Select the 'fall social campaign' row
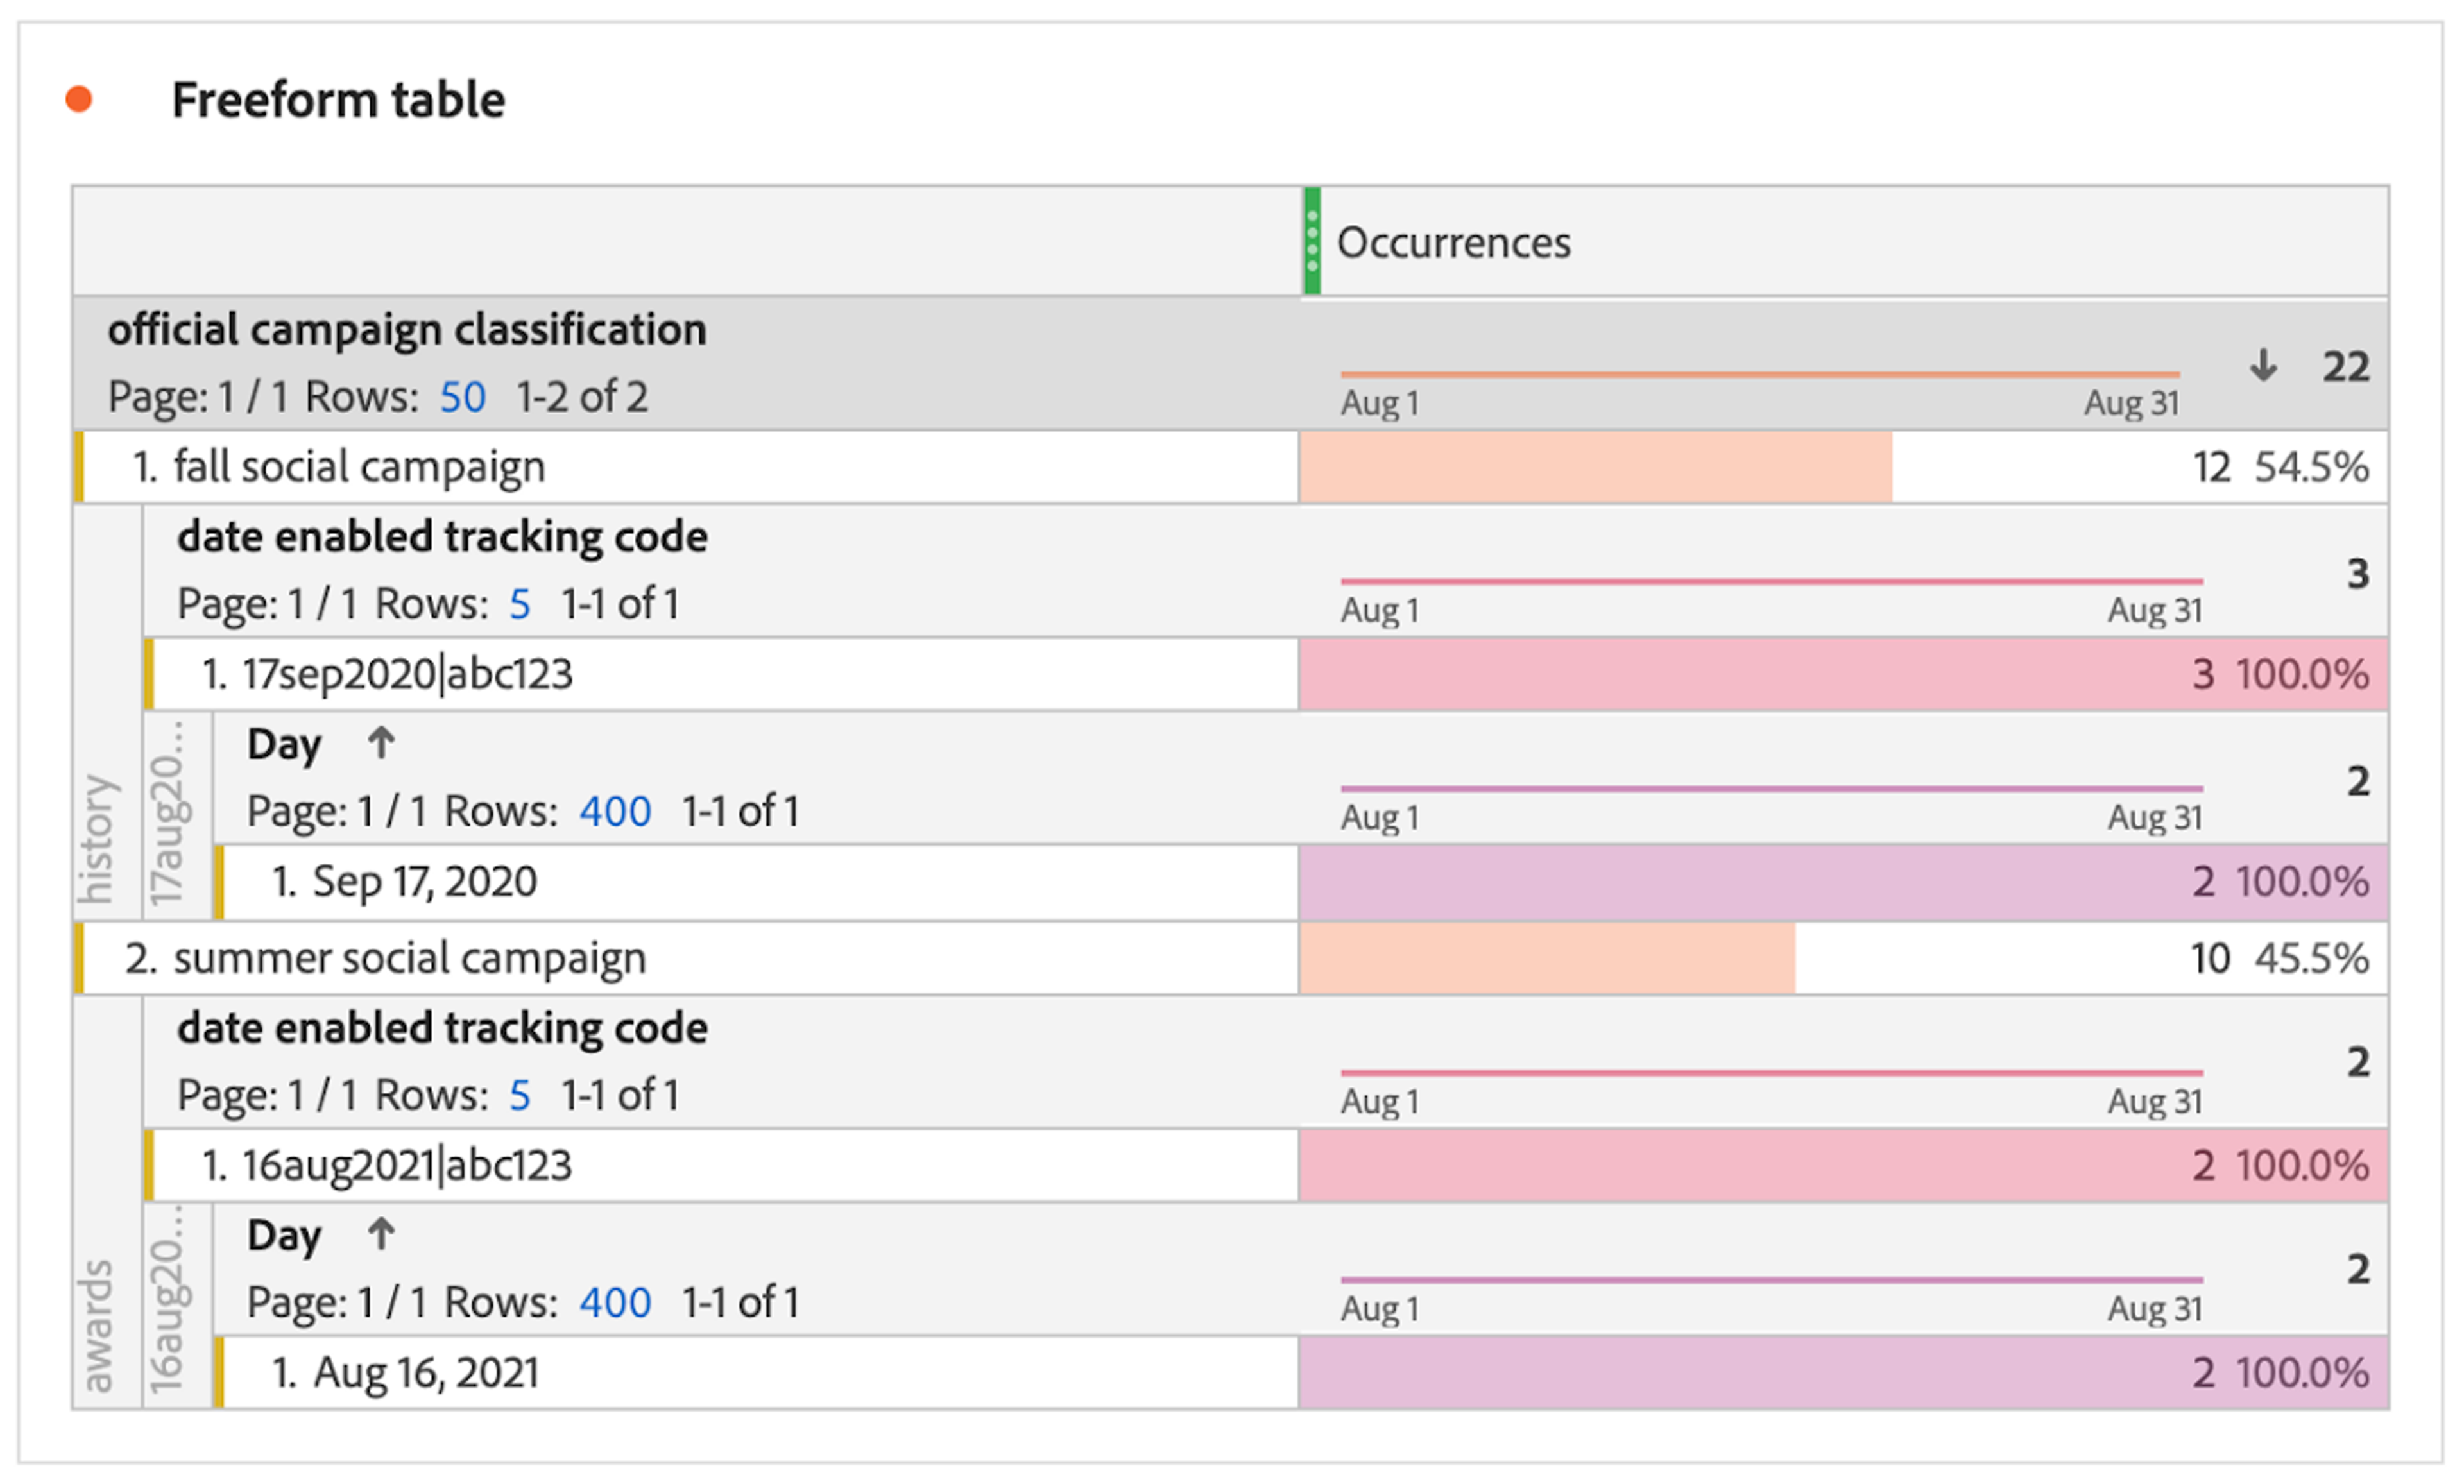2464x1484 pixels. coord(359,467)
